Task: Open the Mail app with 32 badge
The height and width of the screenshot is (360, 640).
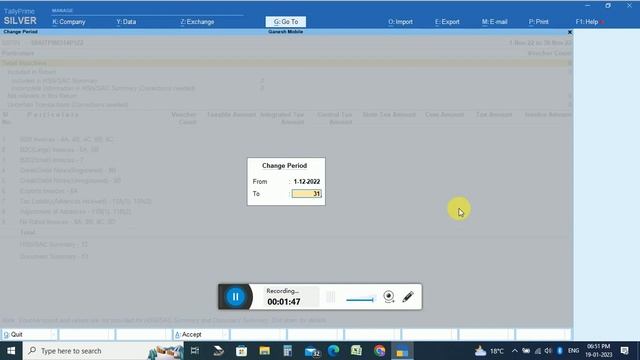Action: point(312,351)
